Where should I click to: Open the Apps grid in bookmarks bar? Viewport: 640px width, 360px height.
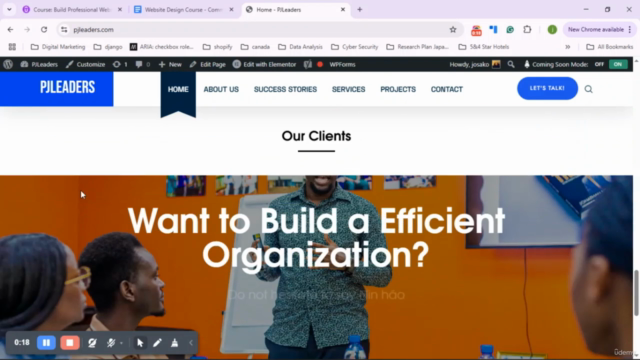pos(12,47)
